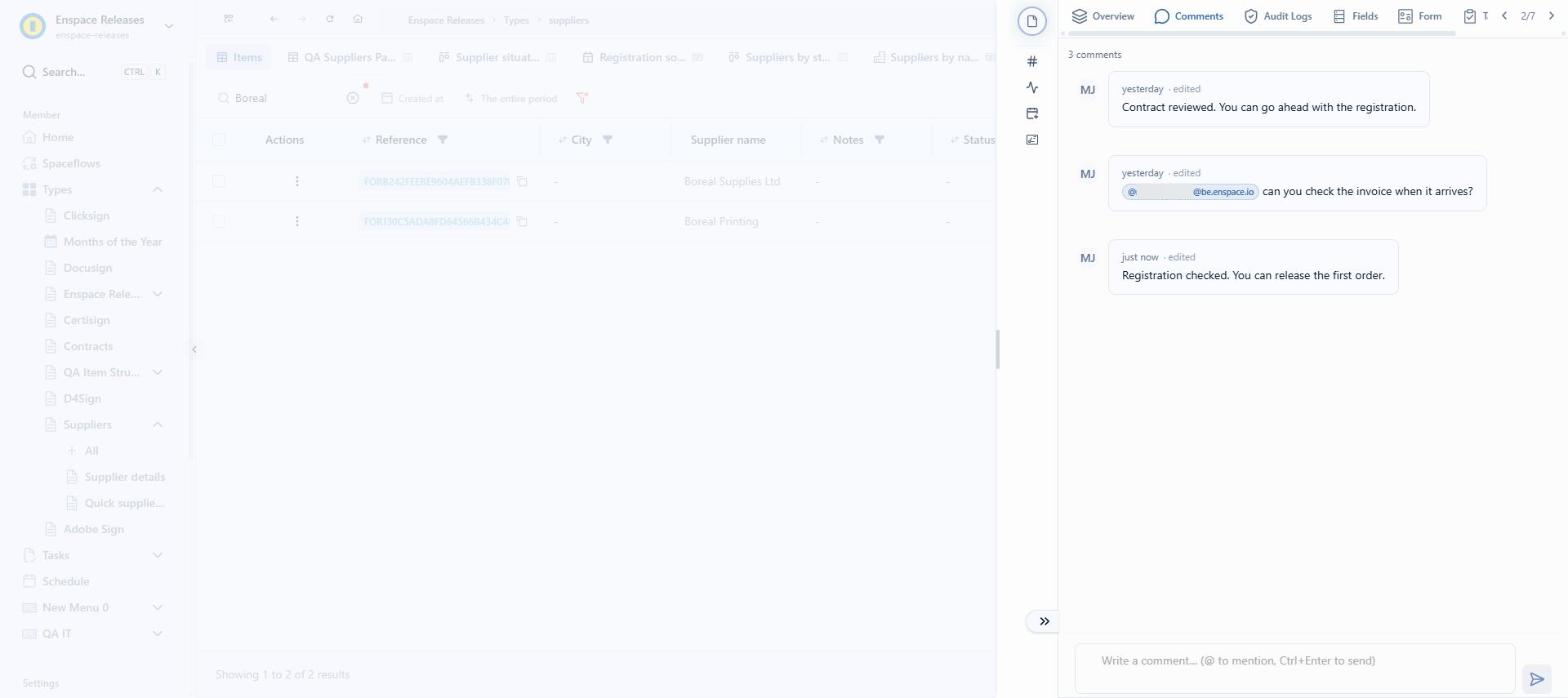Click the browser-style back arrow in the toolbar
The height and width of the screenshot is (698, 1568).
click(274, 19)
